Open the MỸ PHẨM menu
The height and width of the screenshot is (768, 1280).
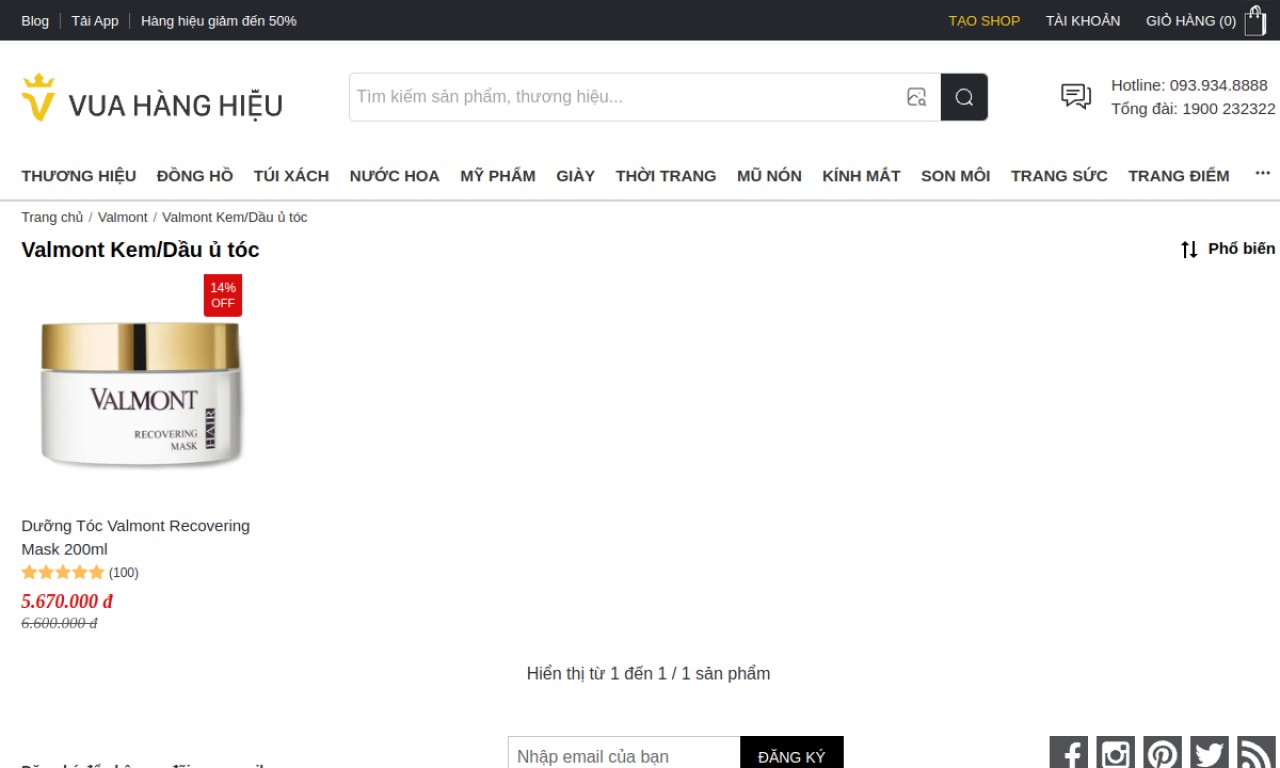coord(498,176)
